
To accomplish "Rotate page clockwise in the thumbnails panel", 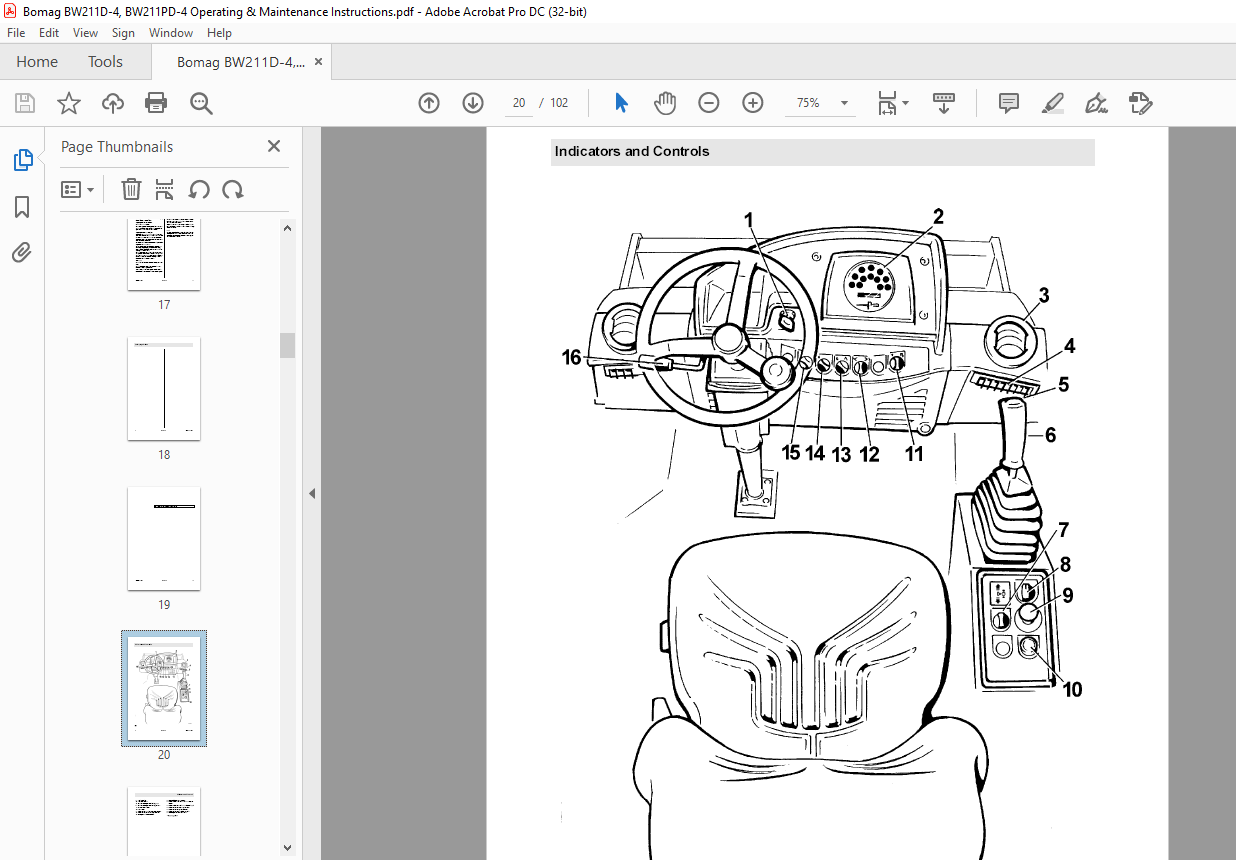I will coord(233,189).
